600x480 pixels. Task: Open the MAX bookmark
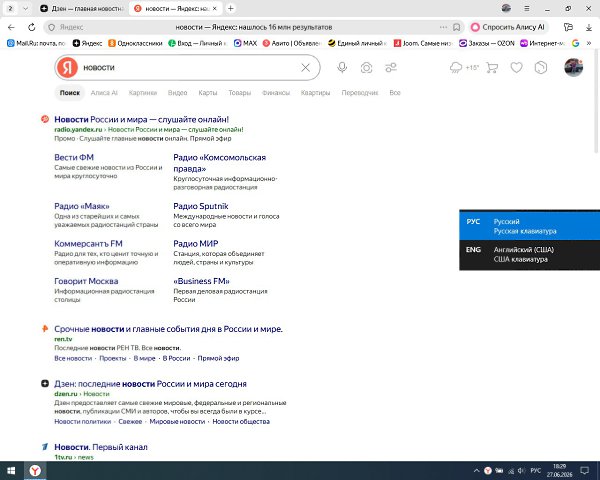pyautogui.click(x=245, y=43)
